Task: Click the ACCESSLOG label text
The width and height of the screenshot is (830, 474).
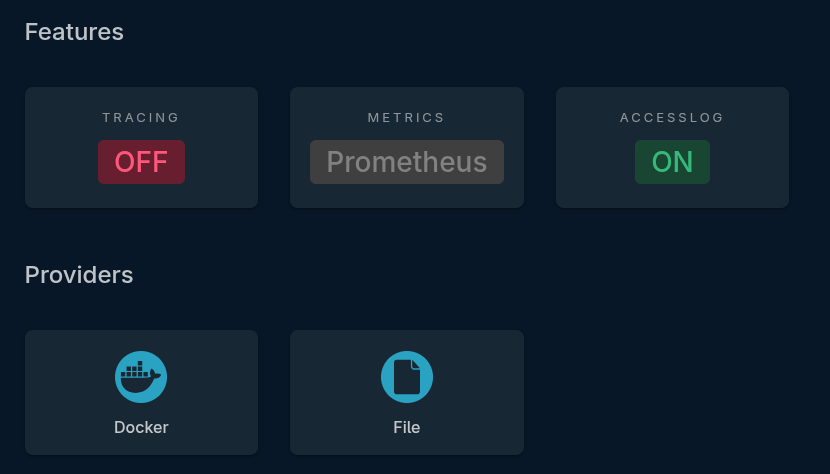Action: coord(672,118)
